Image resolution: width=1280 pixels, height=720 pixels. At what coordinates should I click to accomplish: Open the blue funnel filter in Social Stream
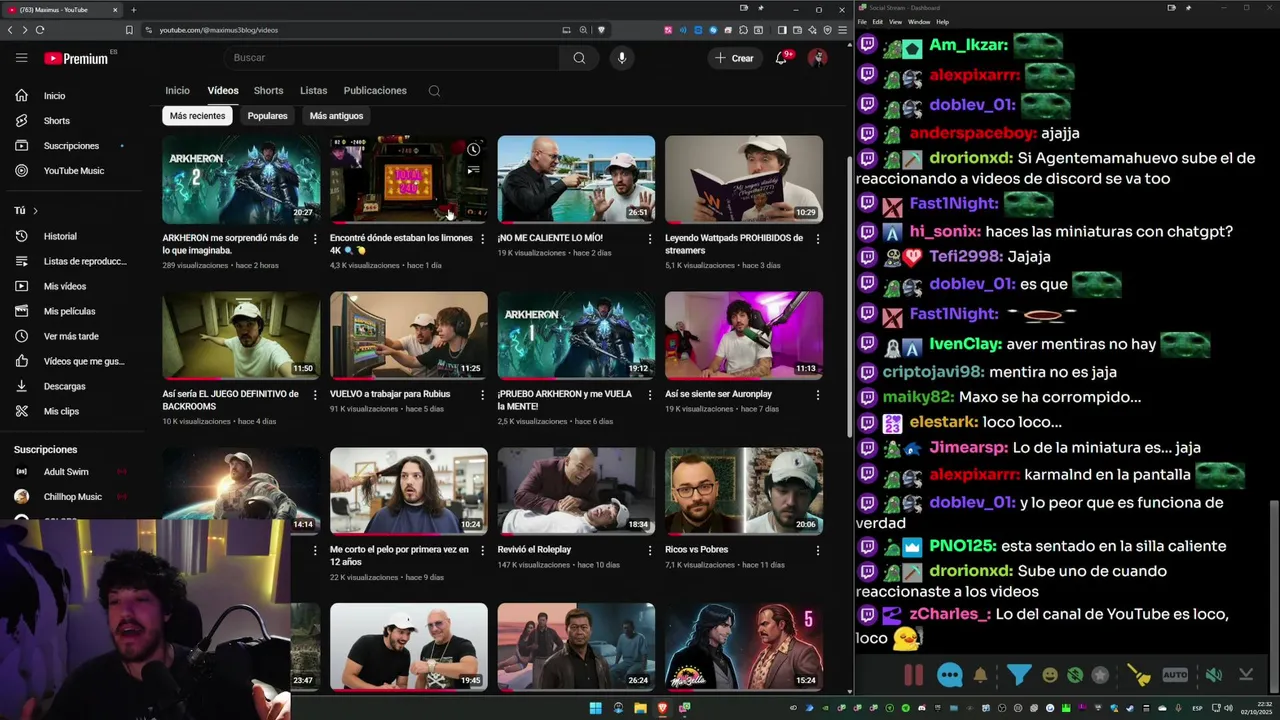[1018, 675]
